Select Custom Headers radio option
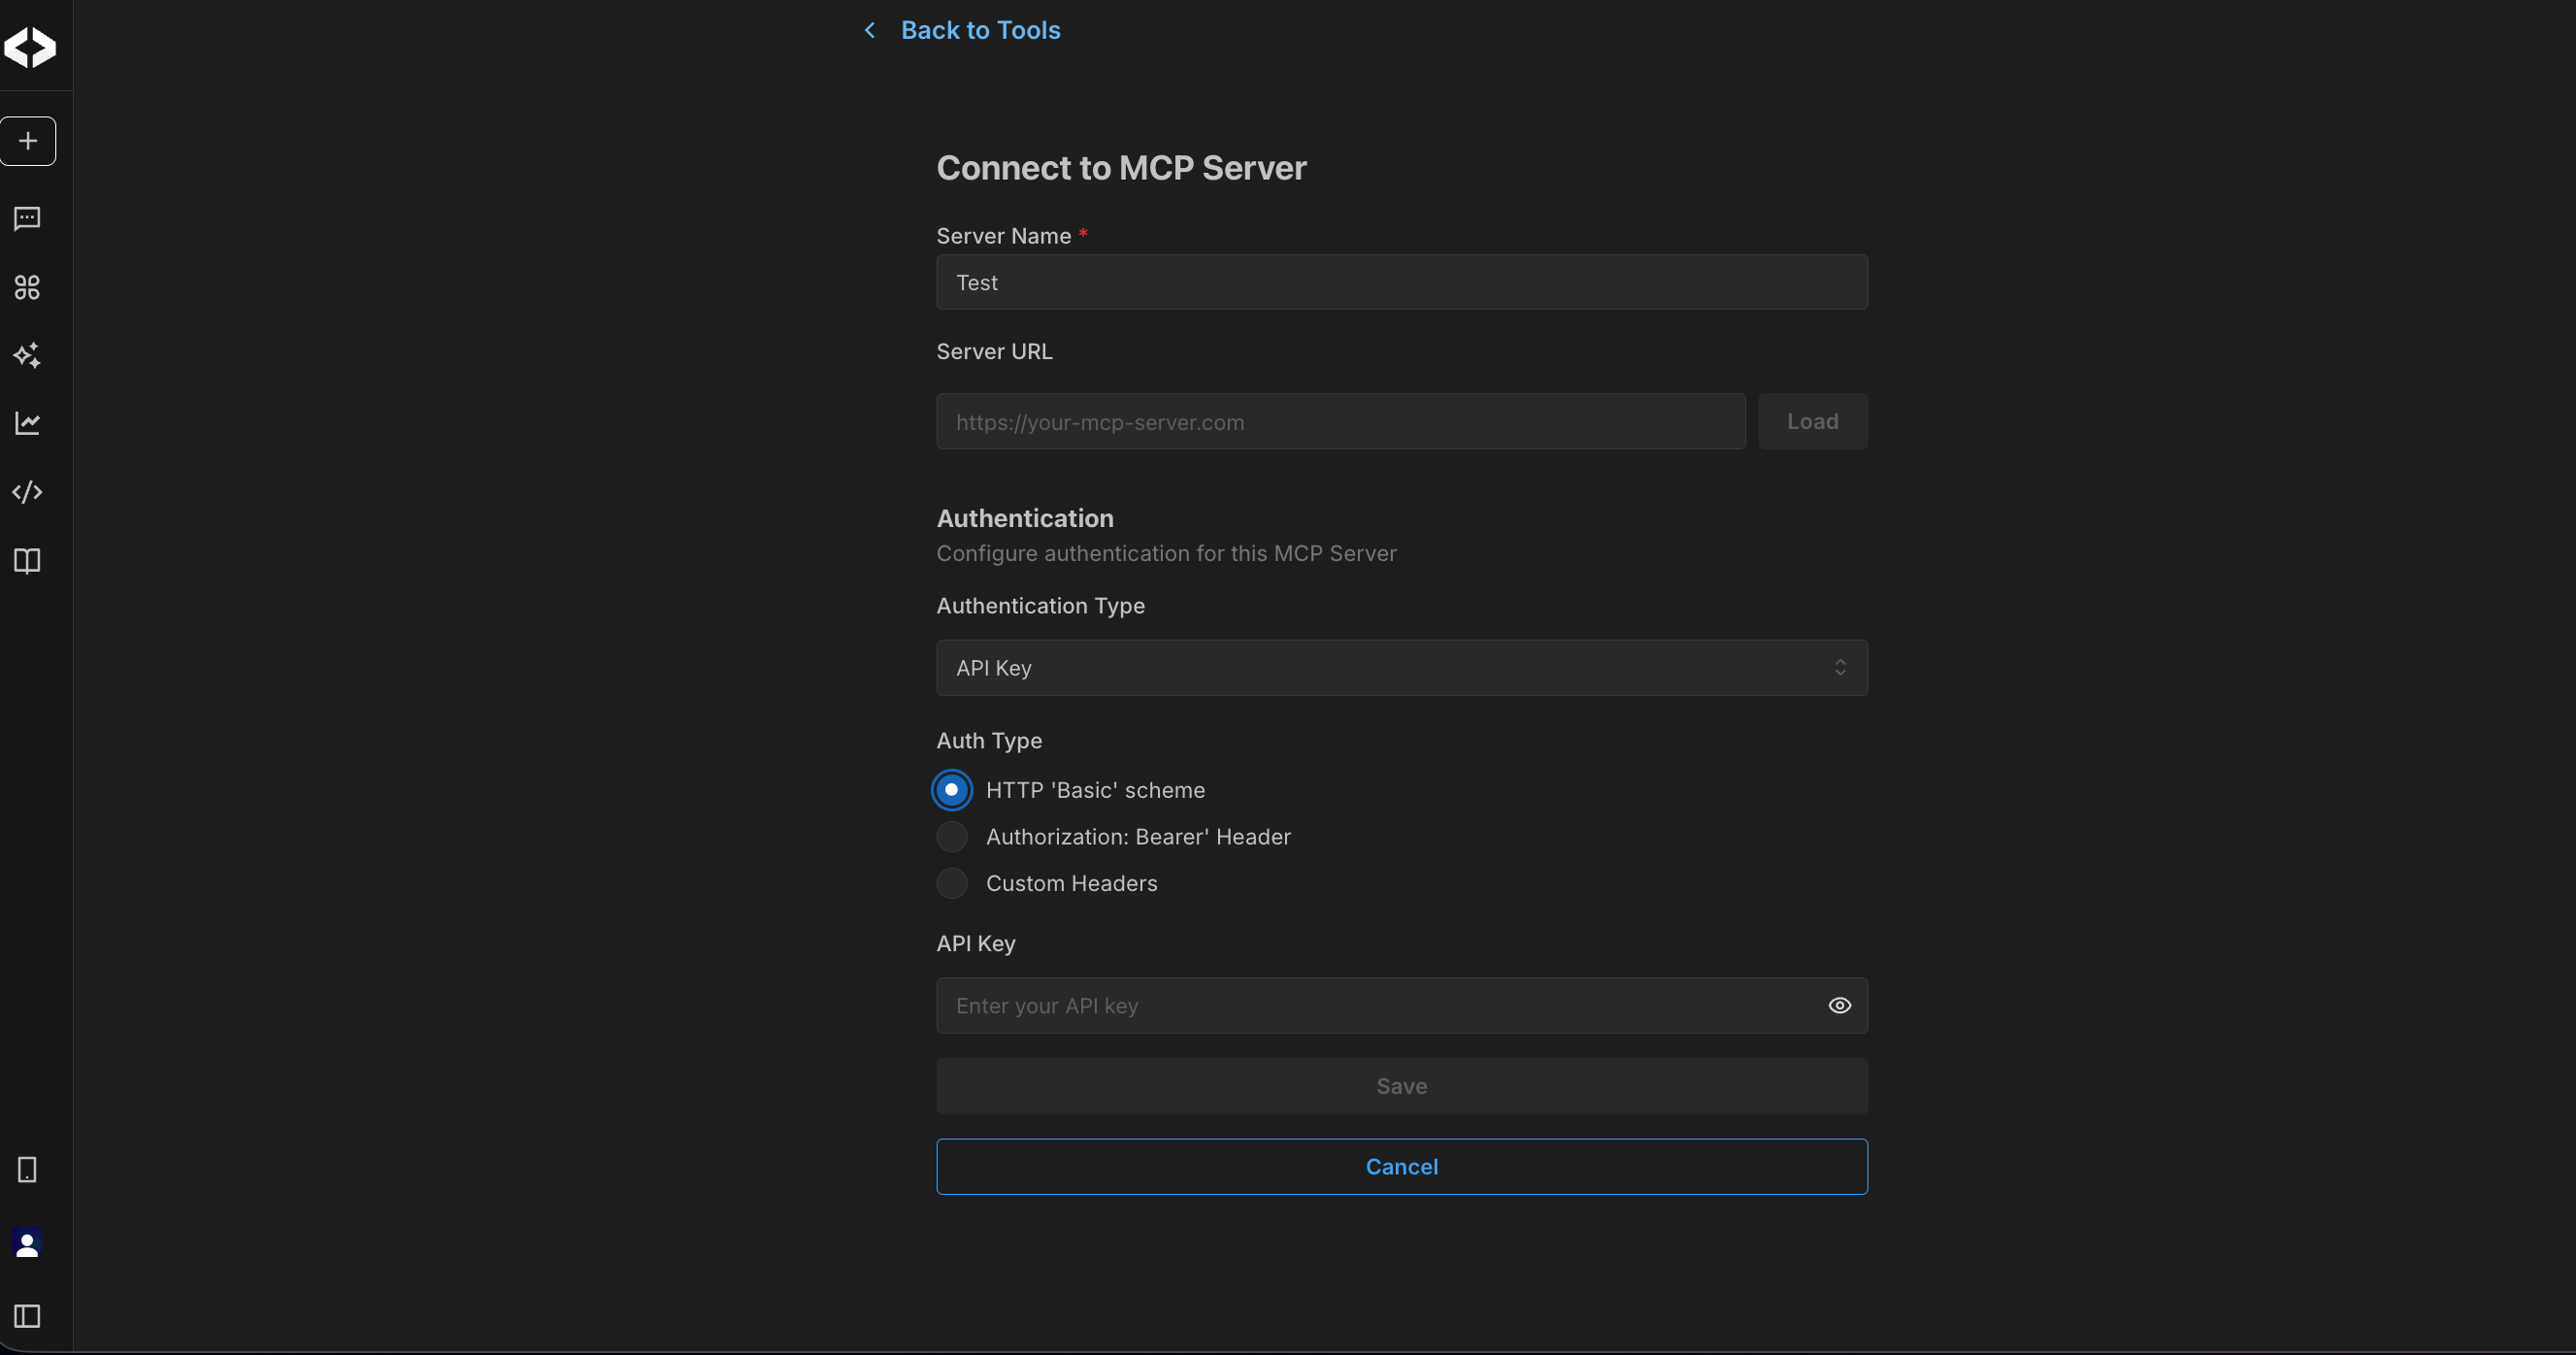This screenshot has width=2576, height=1355. click(x=951, y=883)
